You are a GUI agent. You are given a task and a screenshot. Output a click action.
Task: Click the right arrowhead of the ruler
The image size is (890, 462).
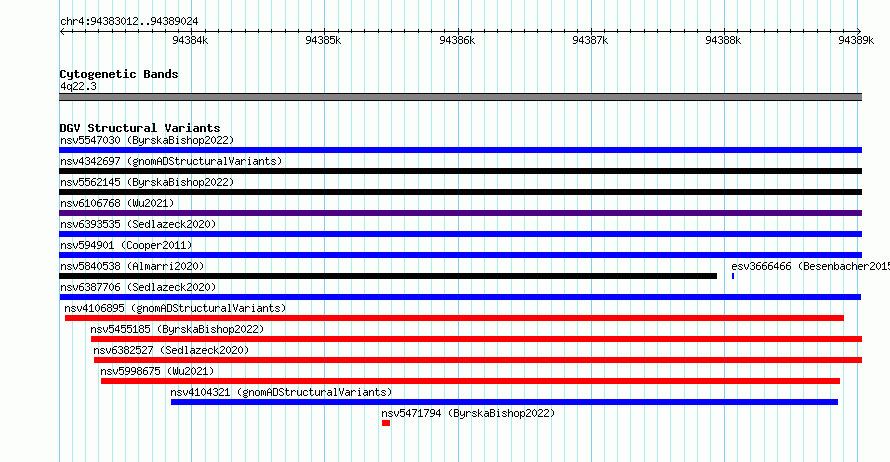click(859, 32)
